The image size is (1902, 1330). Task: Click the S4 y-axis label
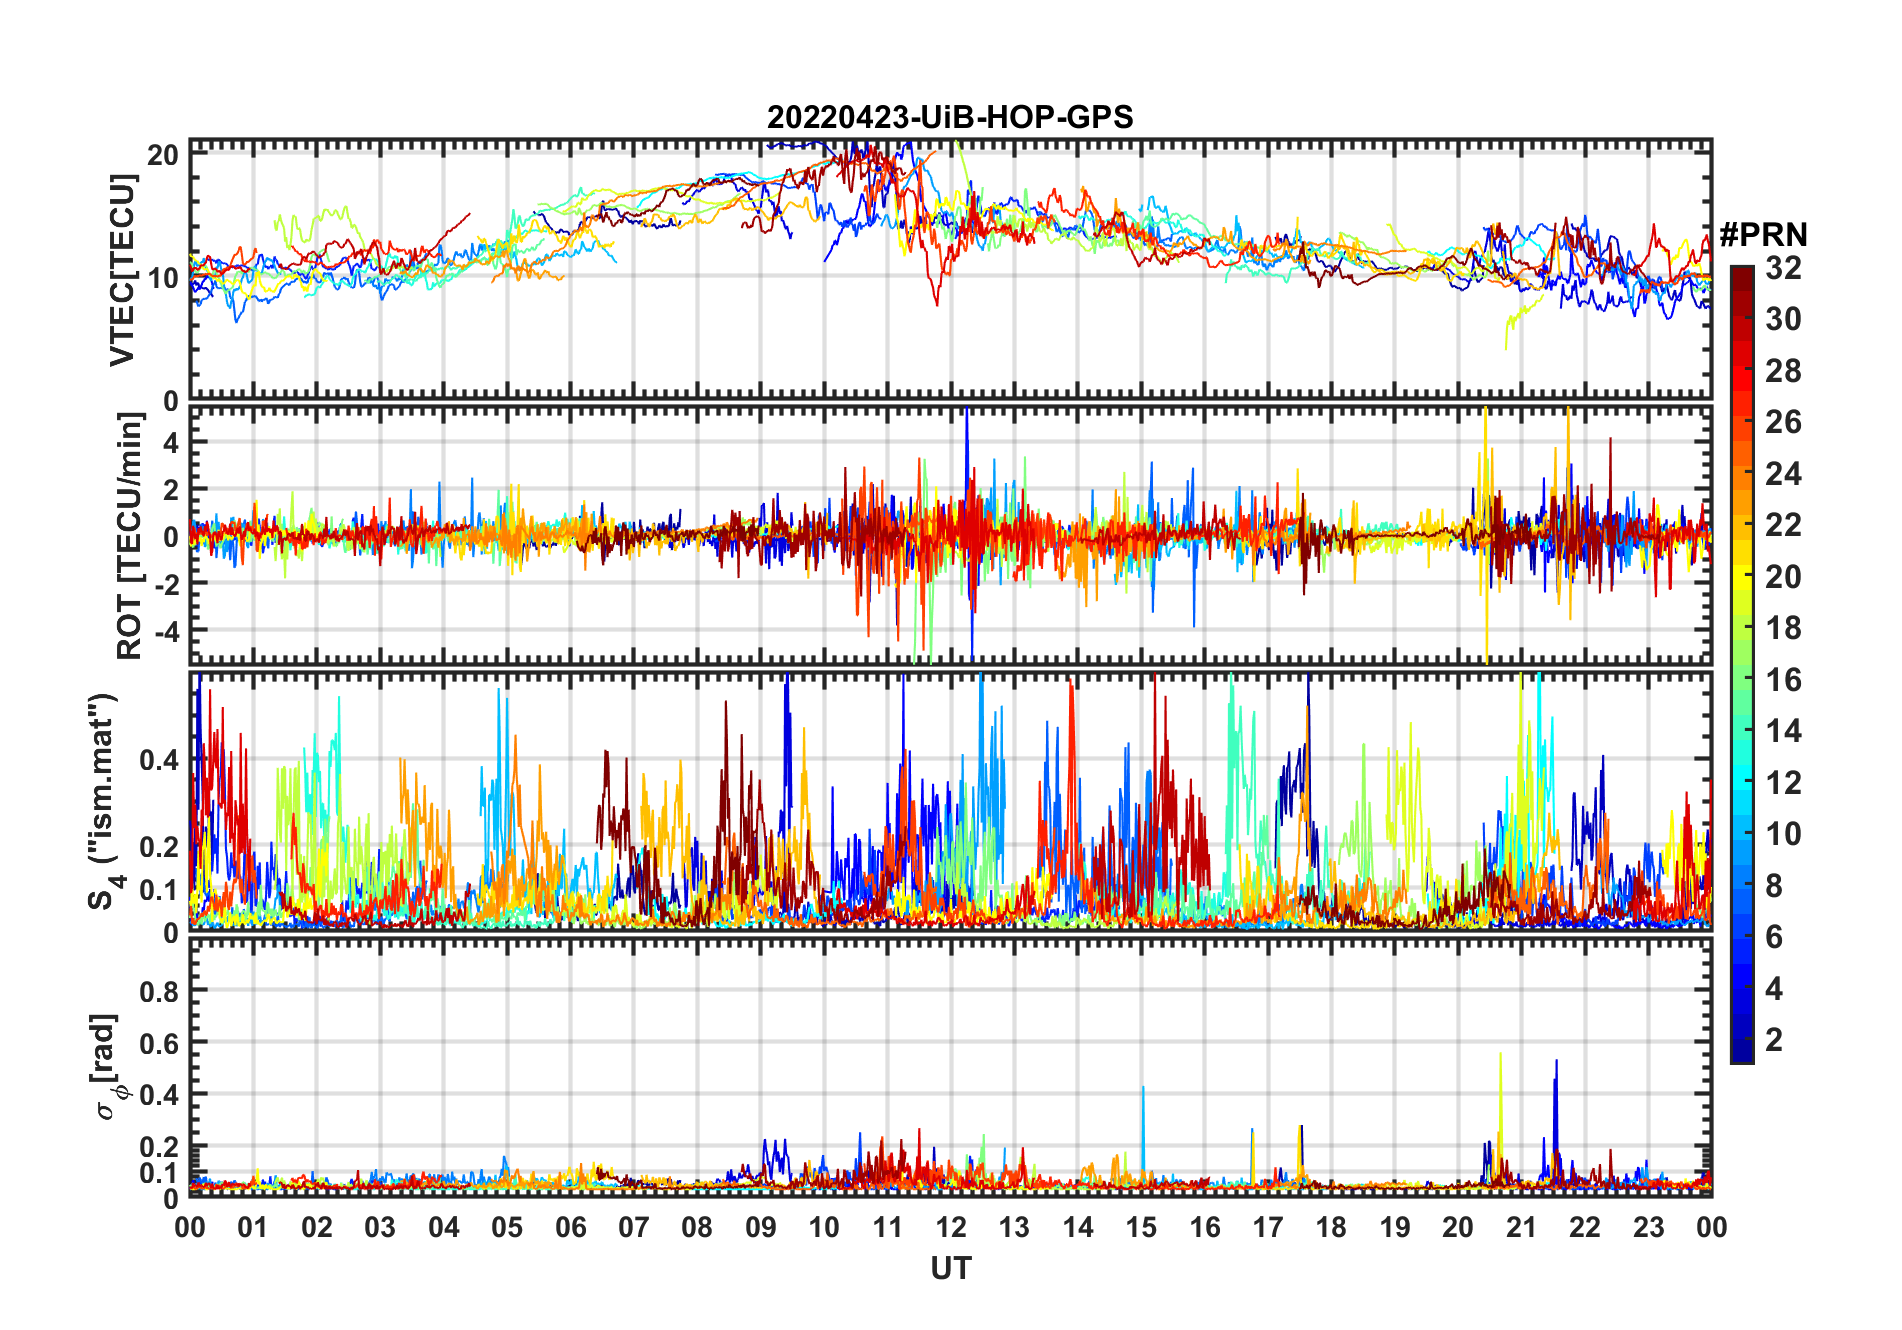point(104,801)
